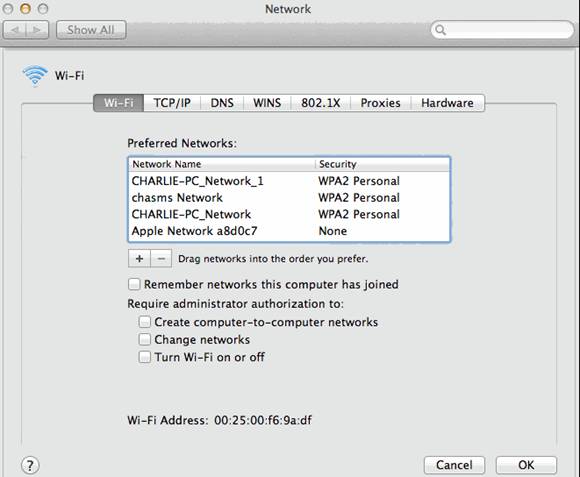Select chasms Network in preferred list
Screen dimensions: 580x477
pyautogui.click(x=289, y=197)
